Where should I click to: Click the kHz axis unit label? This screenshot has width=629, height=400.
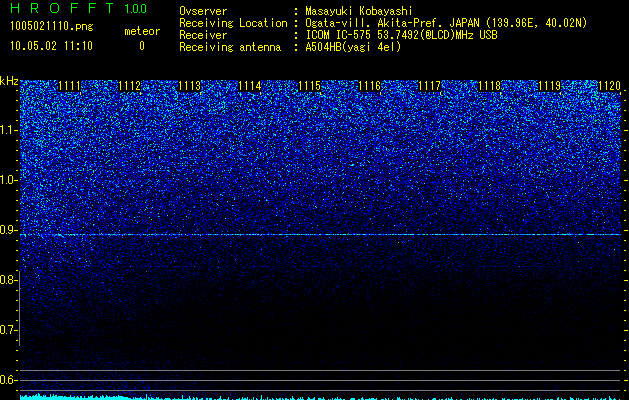point(9,81)
